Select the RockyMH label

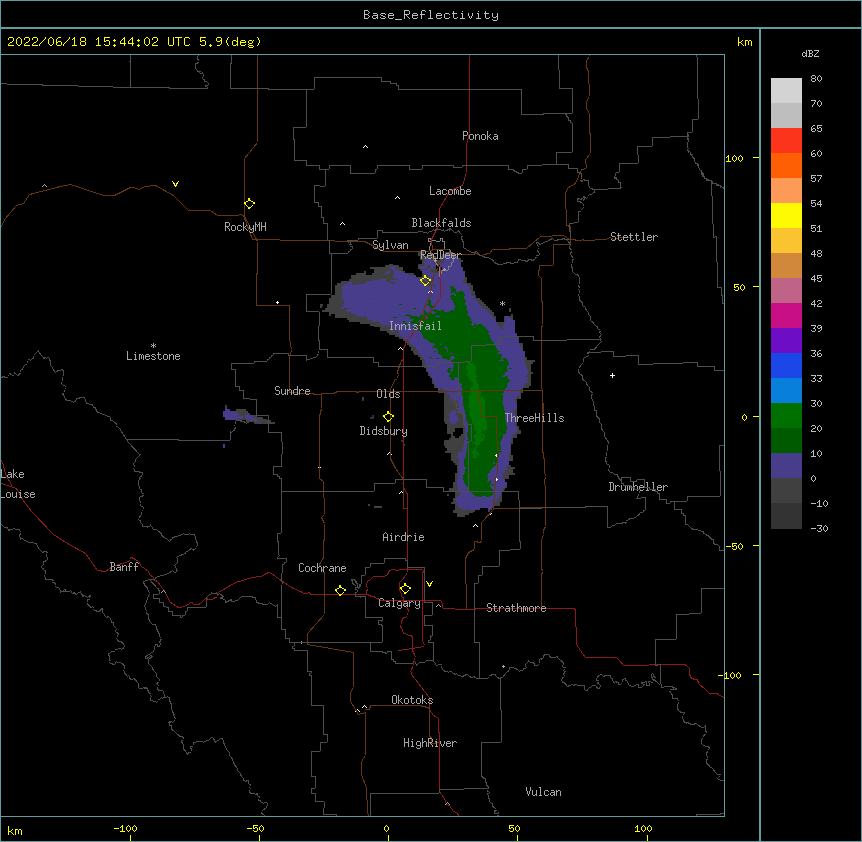[x=245, y=227]
